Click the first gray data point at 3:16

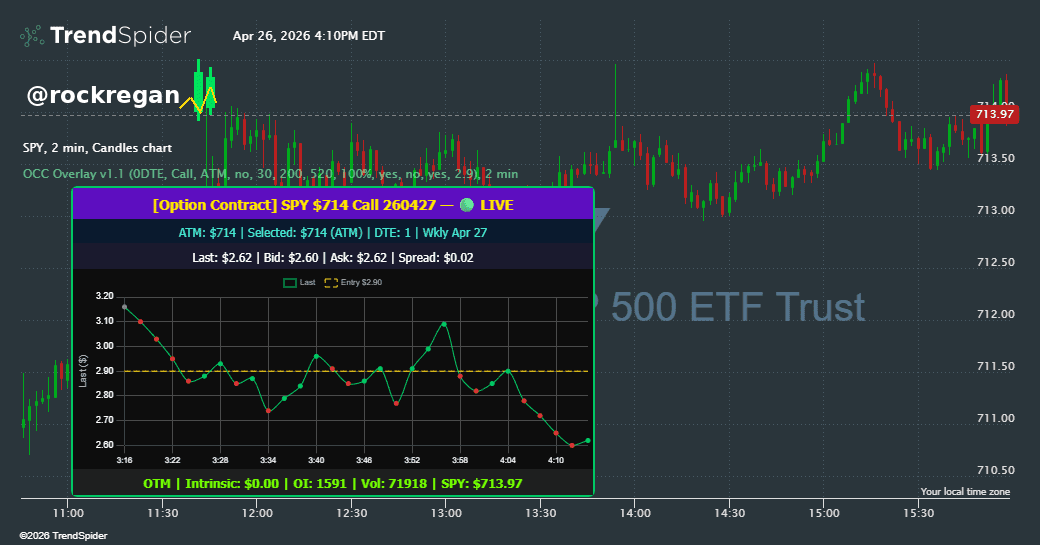(125, 307)
